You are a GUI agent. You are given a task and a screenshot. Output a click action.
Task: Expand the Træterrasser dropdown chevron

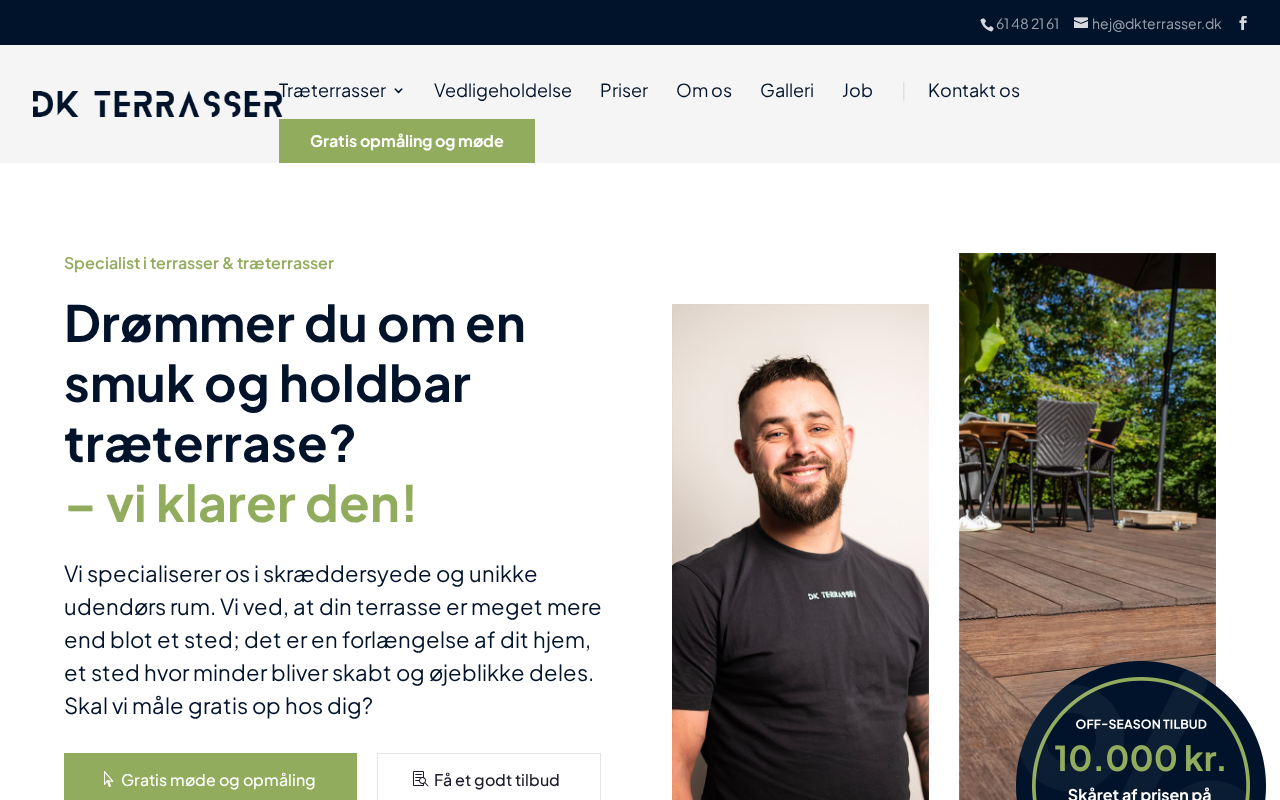(x=398, y=91)
